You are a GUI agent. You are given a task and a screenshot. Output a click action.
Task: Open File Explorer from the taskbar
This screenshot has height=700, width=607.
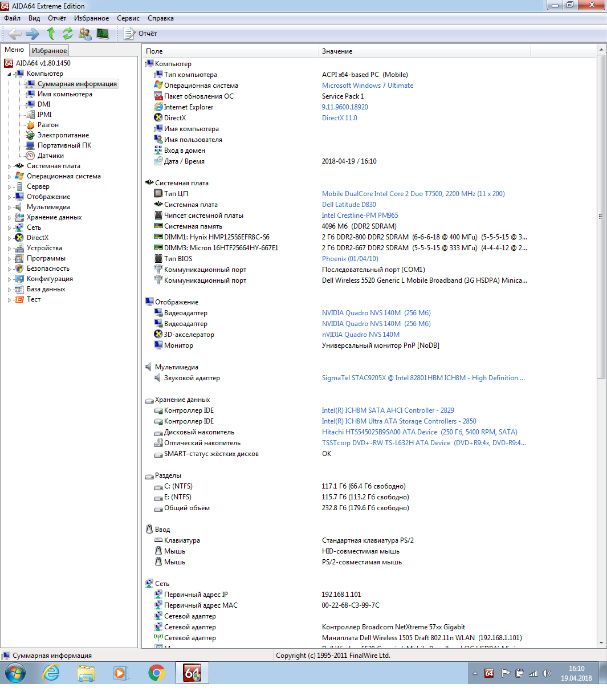[86, 673]
